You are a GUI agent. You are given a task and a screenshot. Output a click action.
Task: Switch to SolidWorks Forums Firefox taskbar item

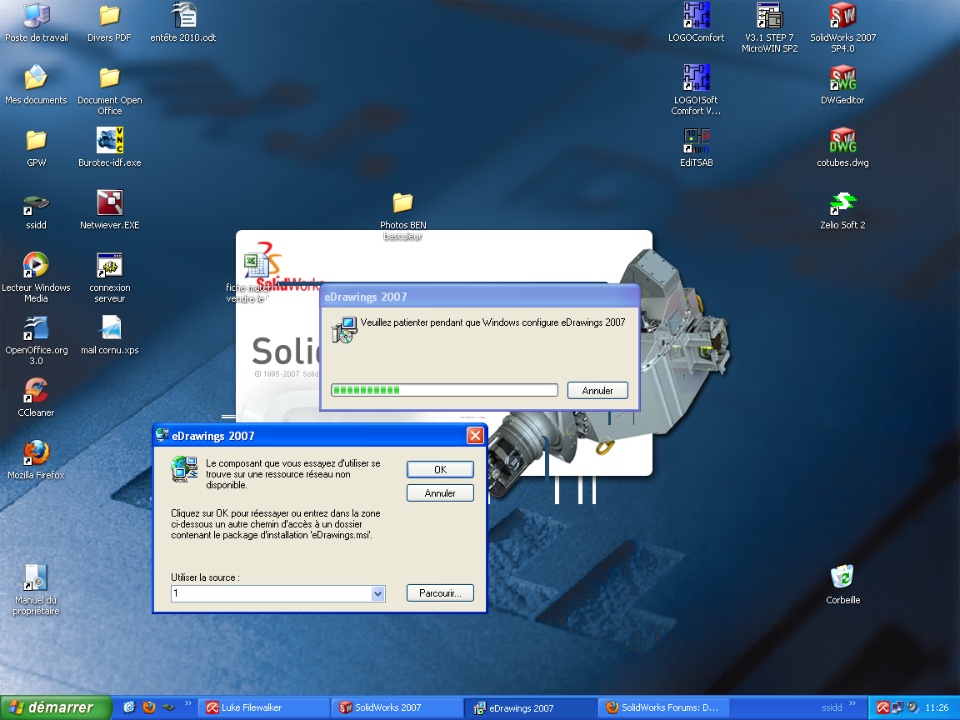(663, 708)
